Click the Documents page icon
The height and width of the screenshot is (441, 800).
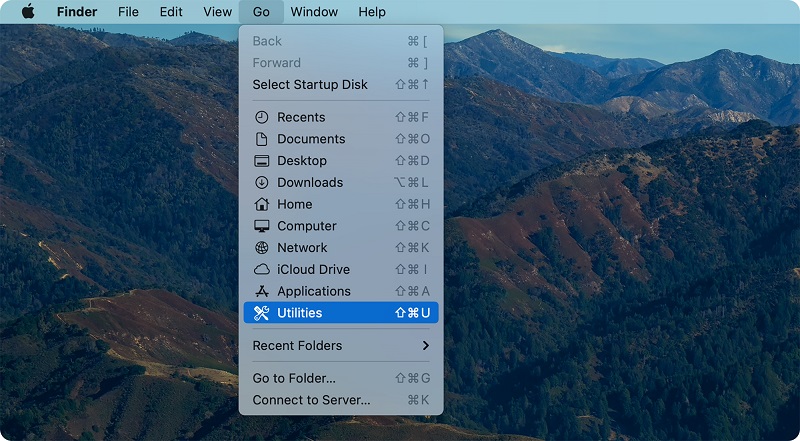pos(262,139)
